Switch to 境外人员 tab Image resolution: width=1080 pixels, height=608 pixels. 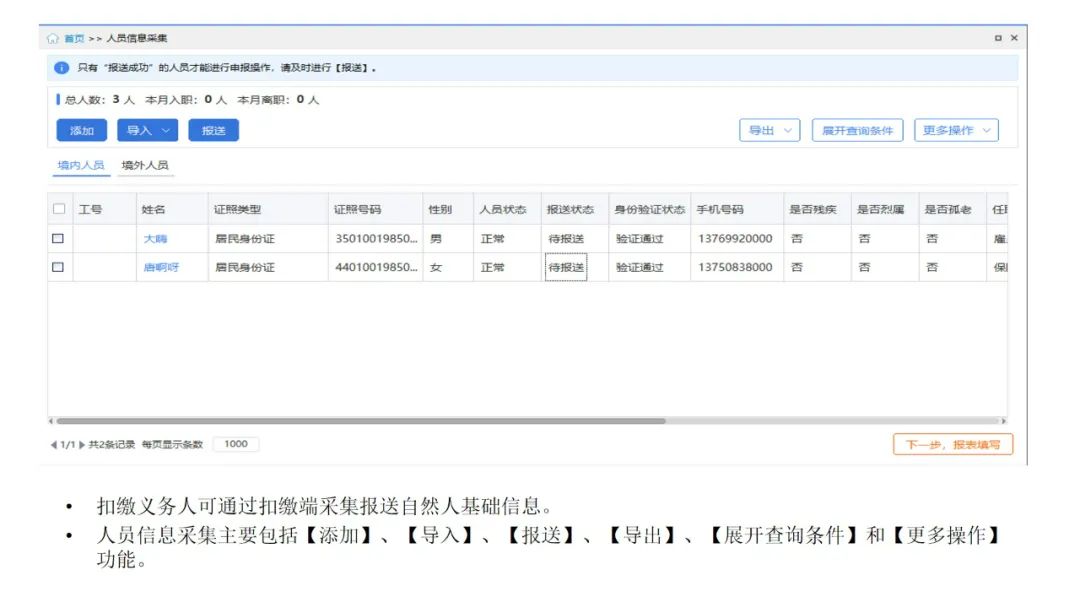145,165
